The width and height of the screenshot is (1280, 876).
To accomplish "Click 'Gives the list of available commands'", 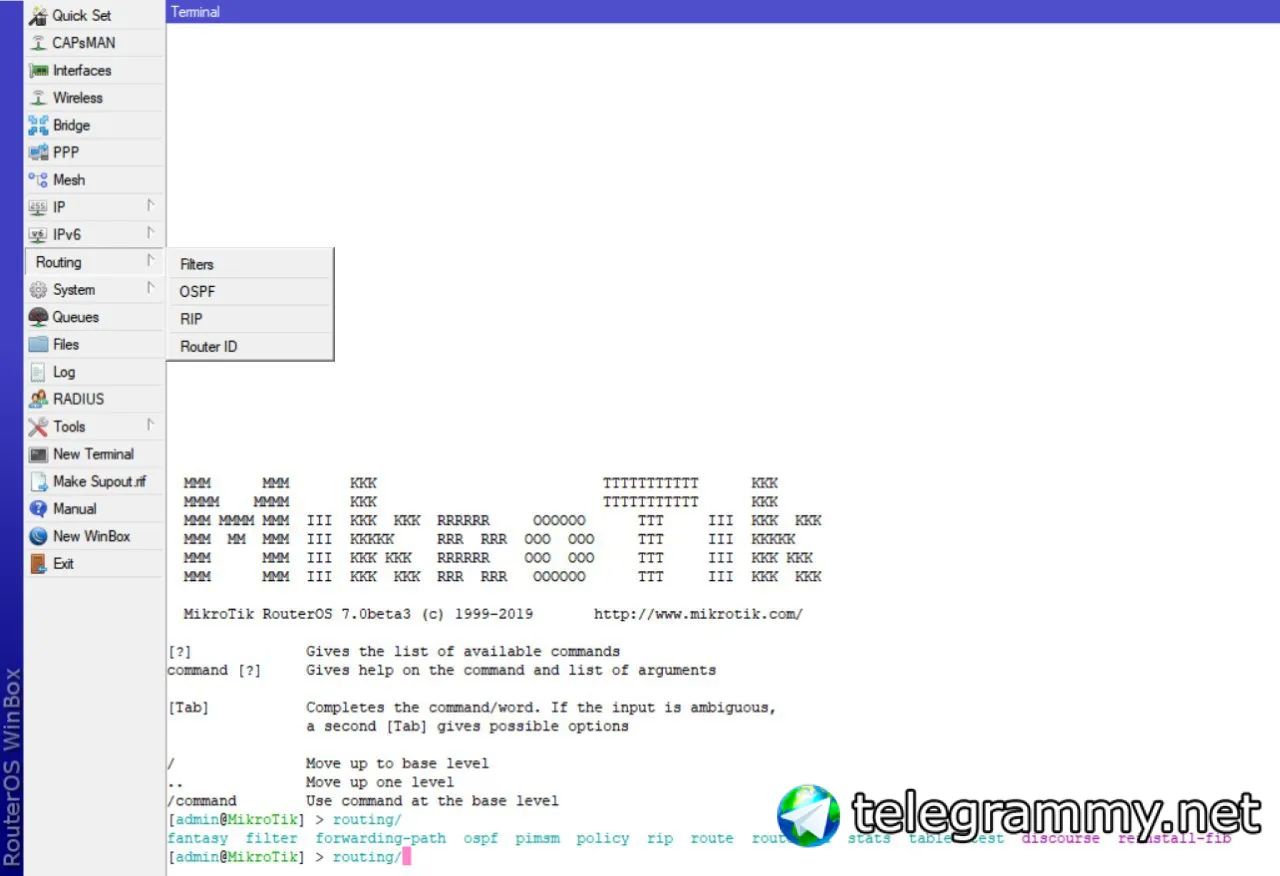I will [463, 651].
